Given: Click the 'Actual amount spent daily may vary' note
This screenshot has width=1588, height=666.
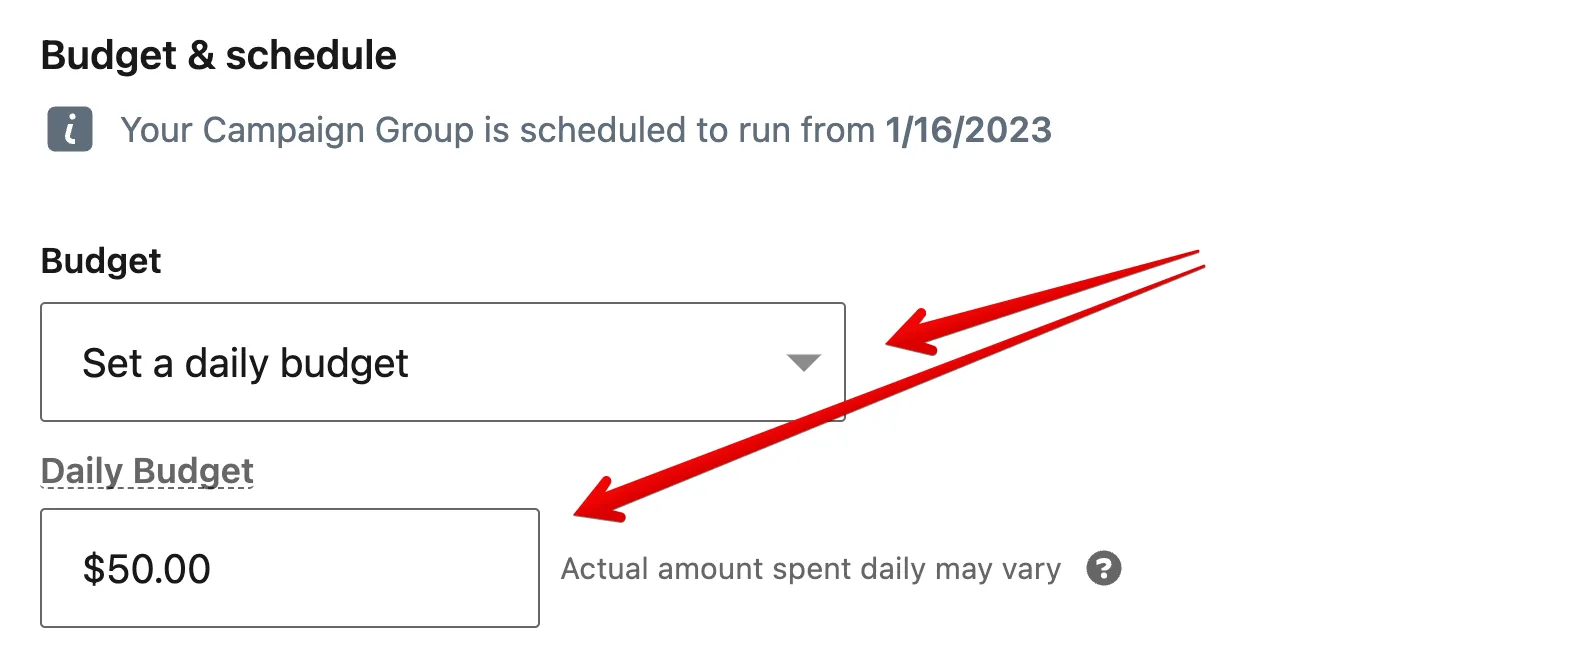Looking at the screenshot, I should (810, 569).
